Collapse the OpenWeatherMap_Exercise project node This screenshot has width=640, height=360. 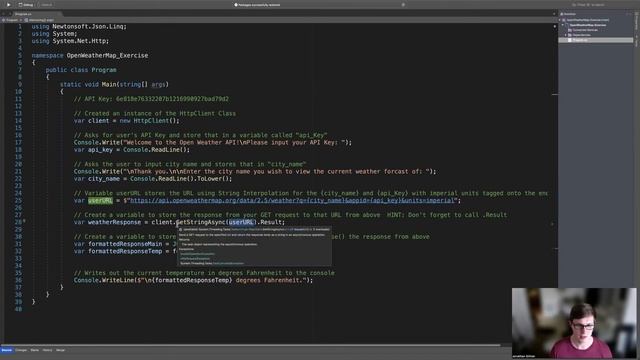[563, 25]
